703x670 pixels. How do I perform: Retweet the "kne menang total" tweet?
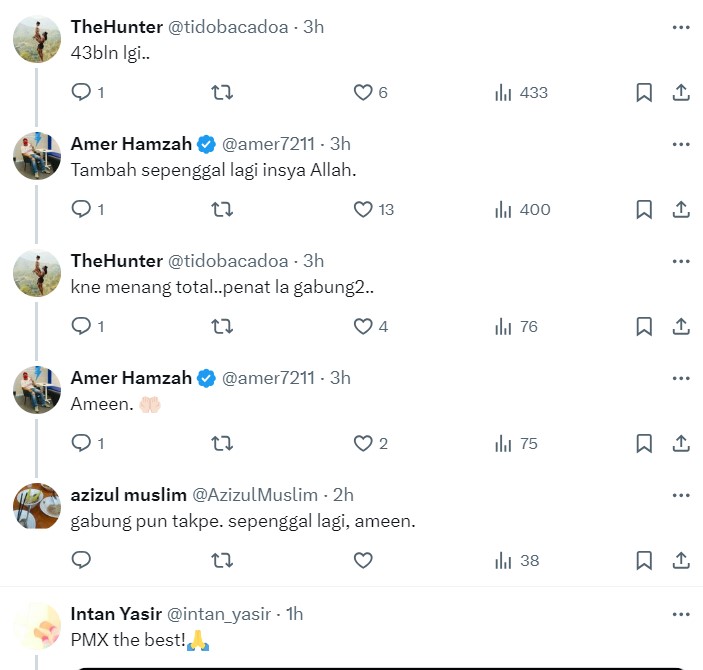tap(223, 327)
